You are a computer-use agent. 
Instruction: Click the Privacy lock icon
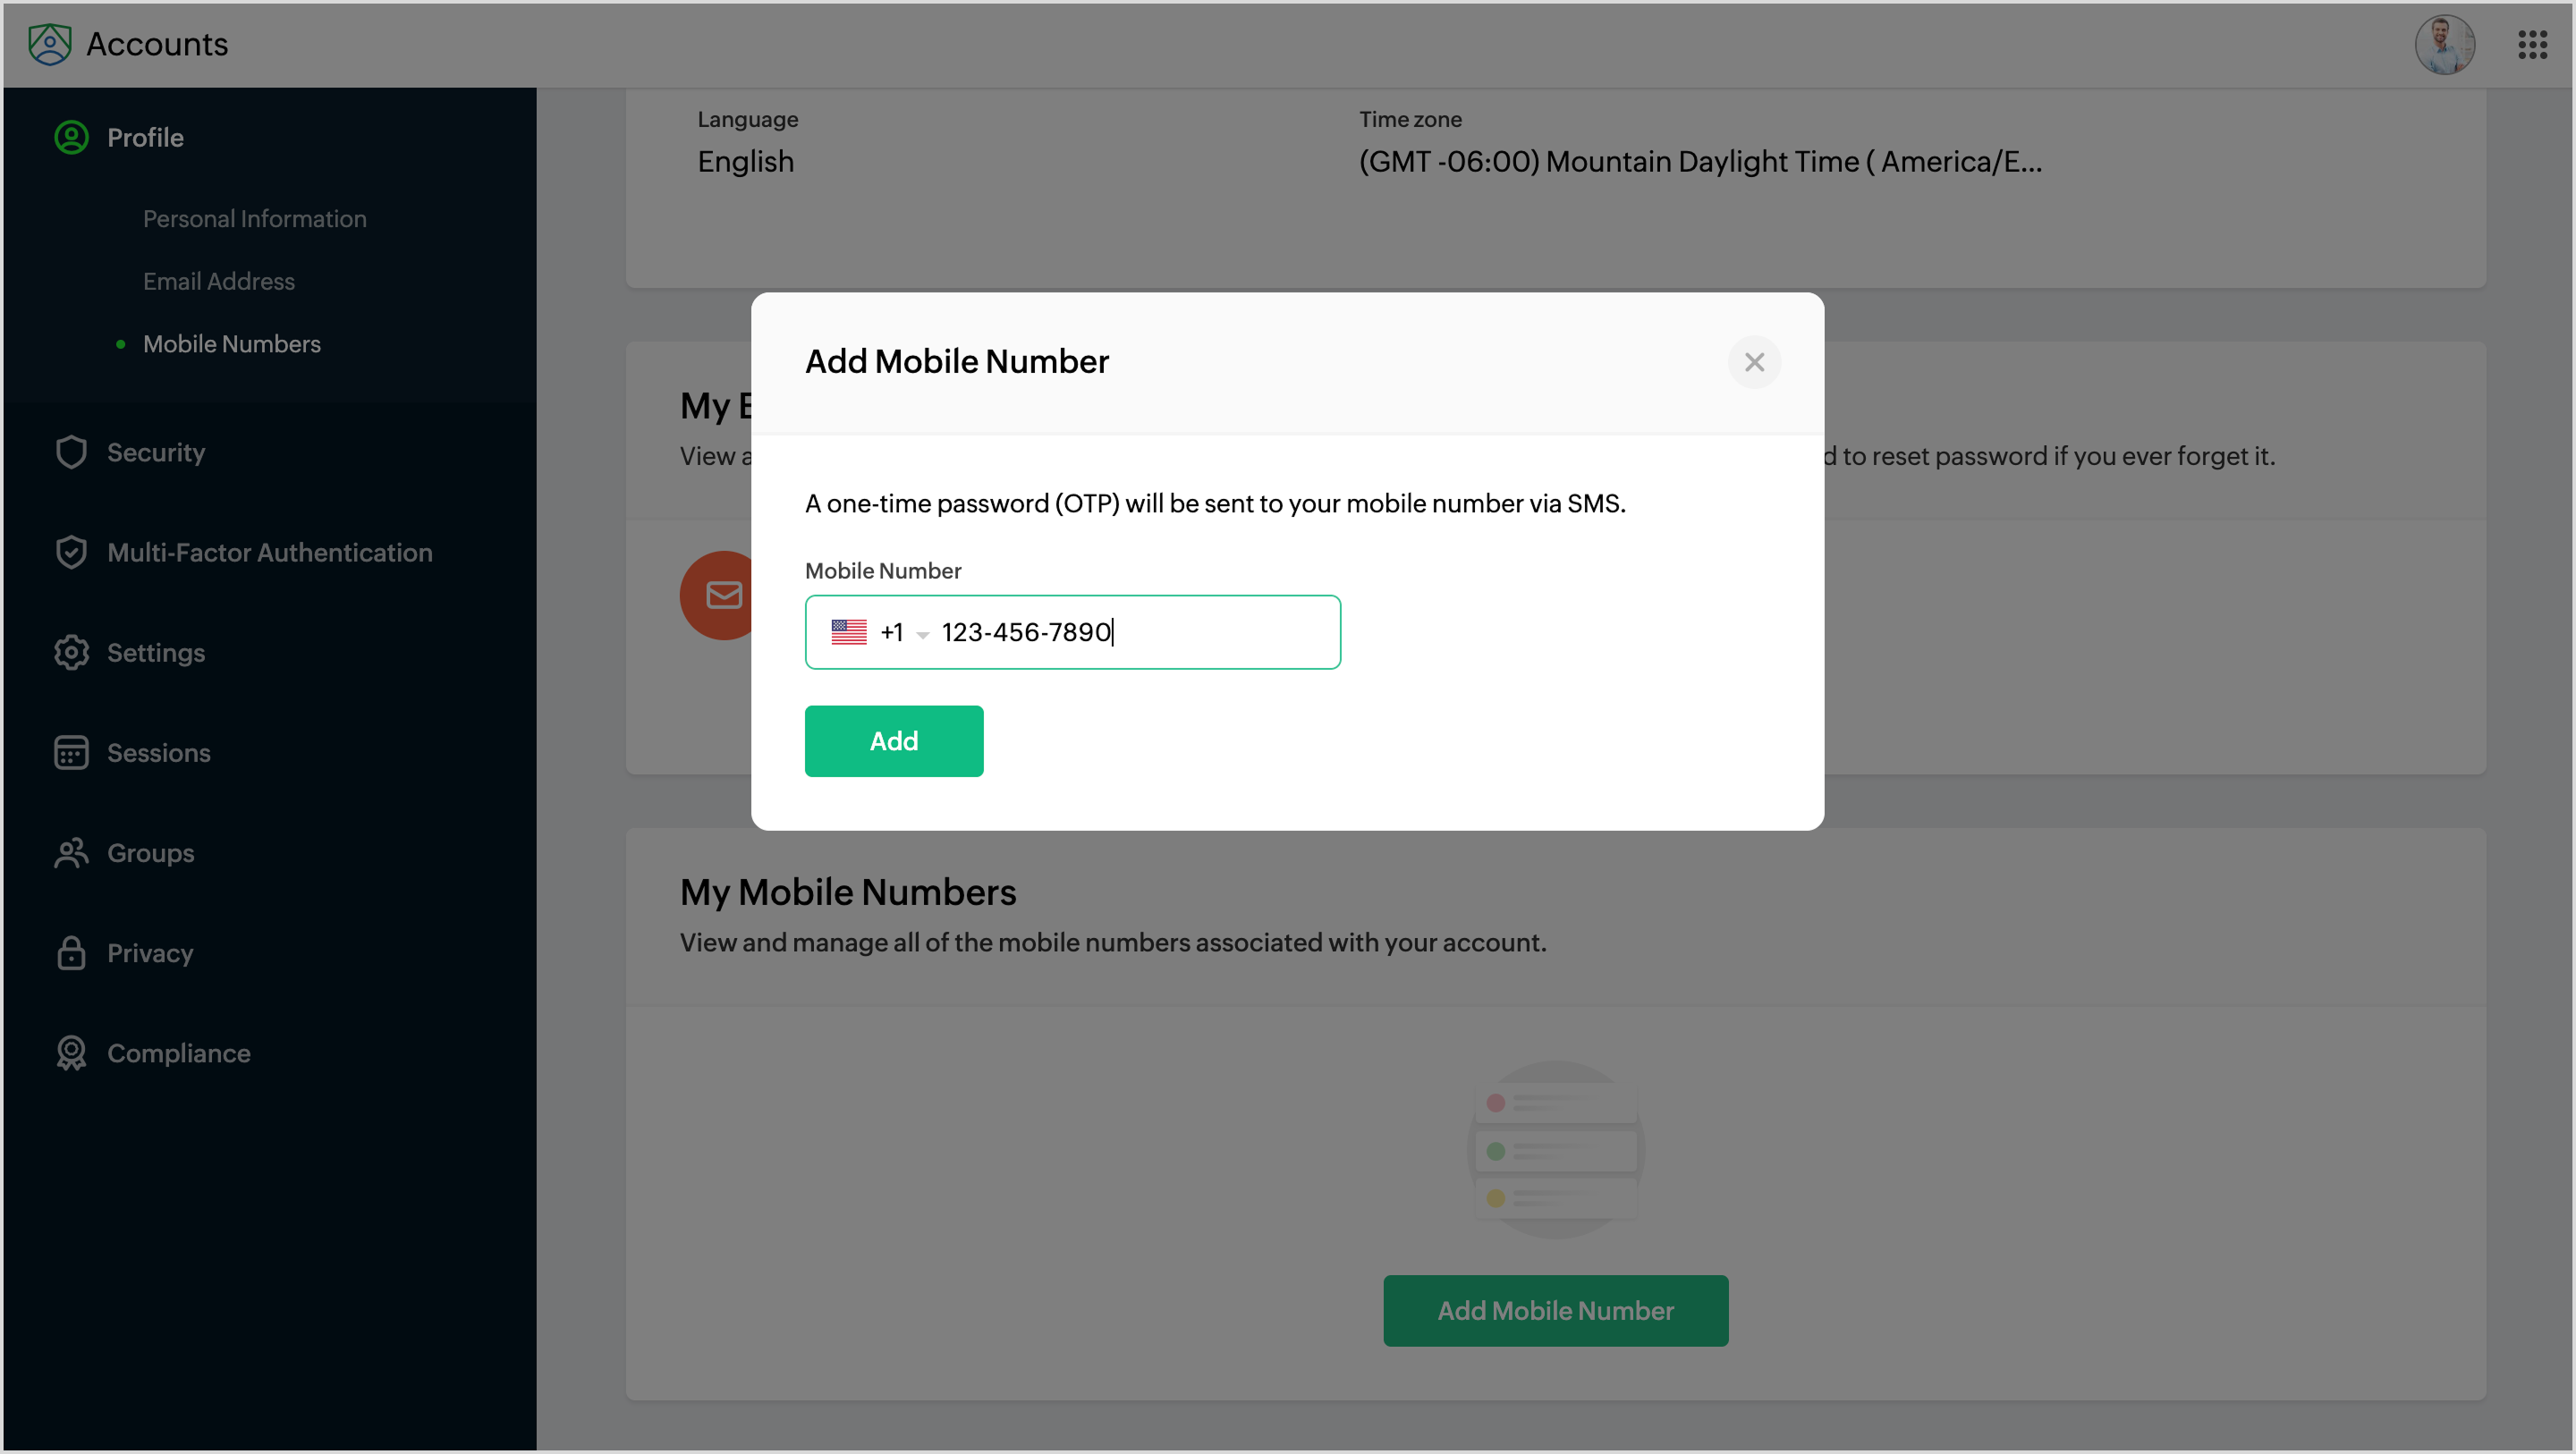coord(71,953)
